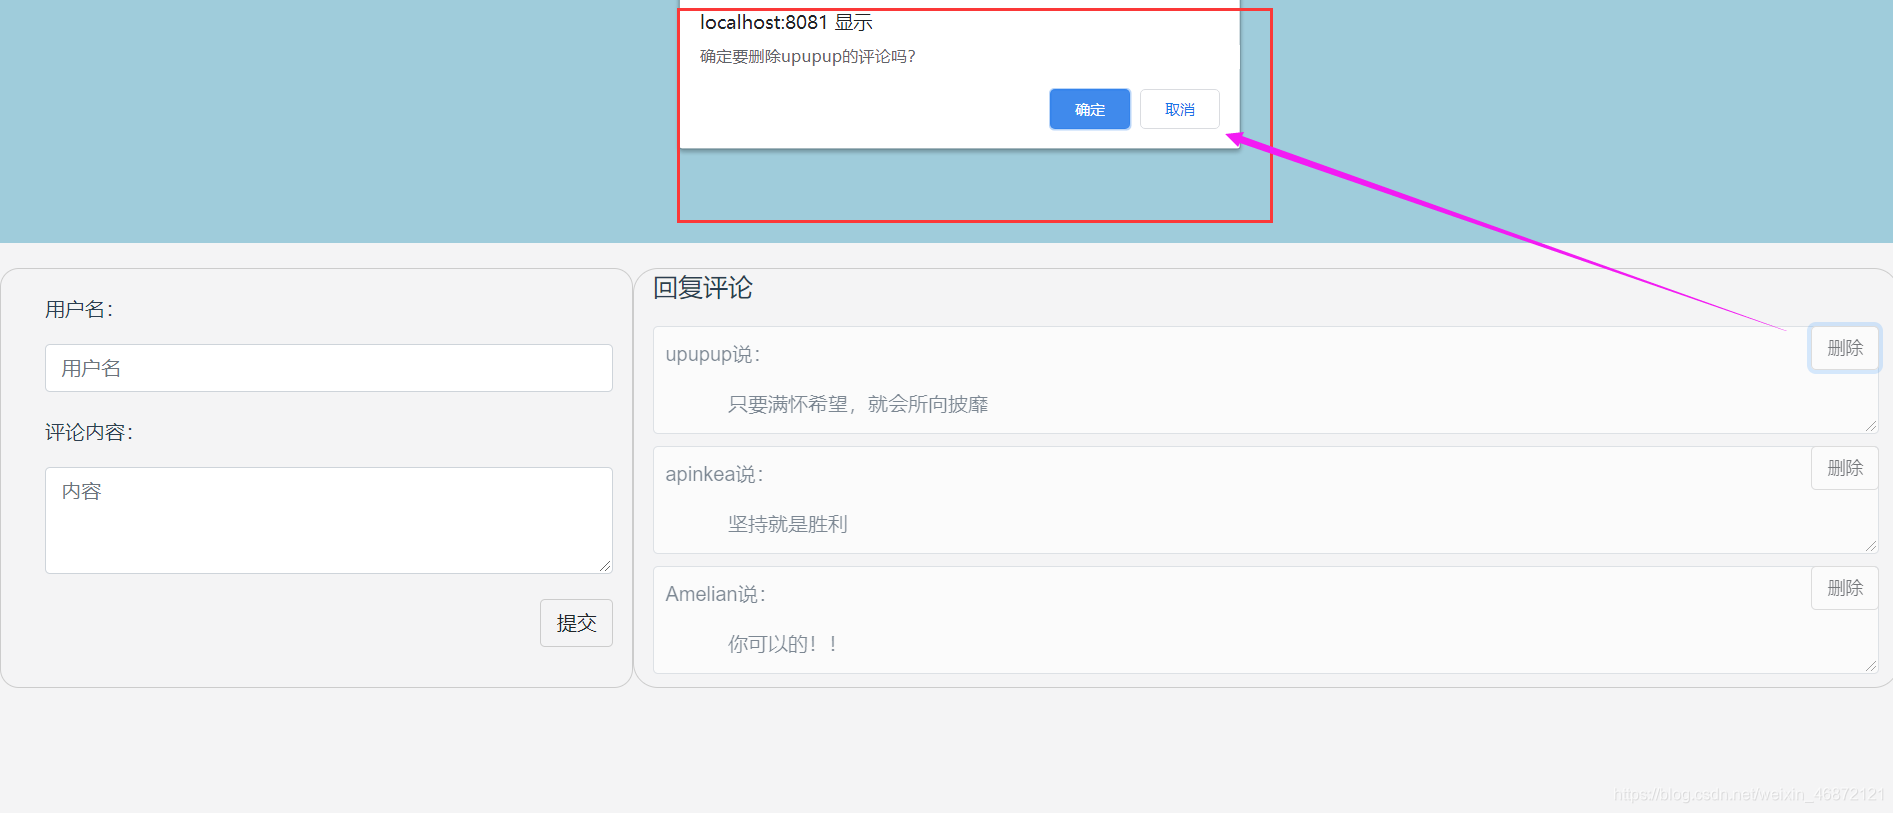Grab resize handle of the 内容 textarea
The width and height of the screenshot is (1893, 813).
[605, 566]
